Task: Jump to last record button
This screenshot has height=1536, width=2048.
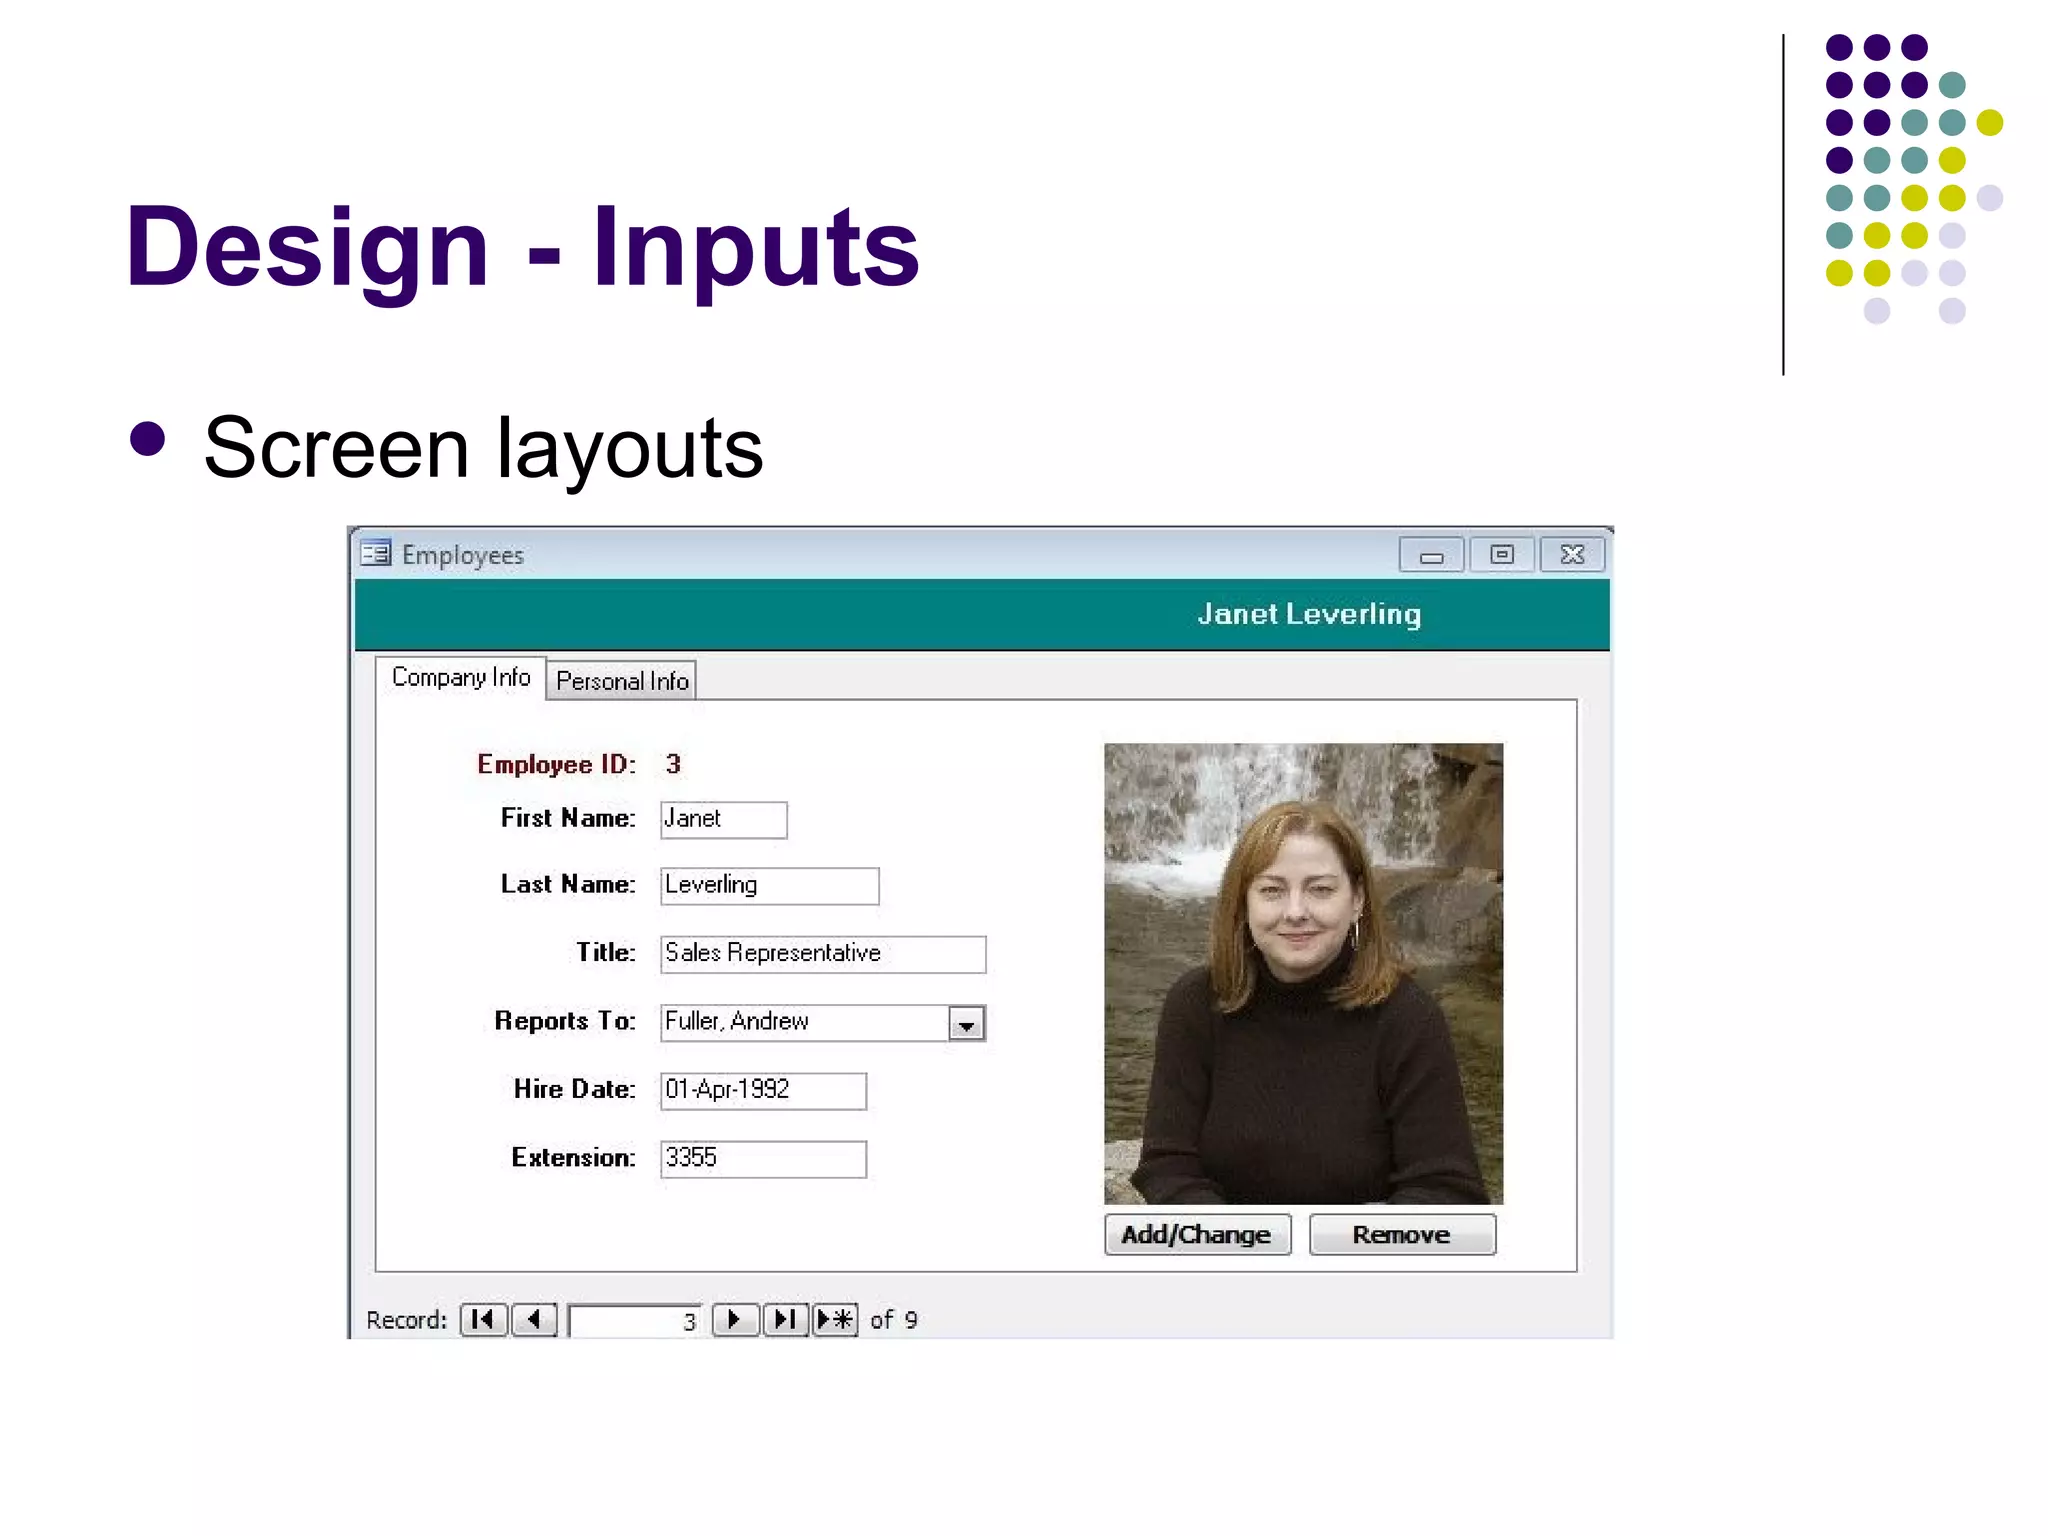Action: 785,1319
